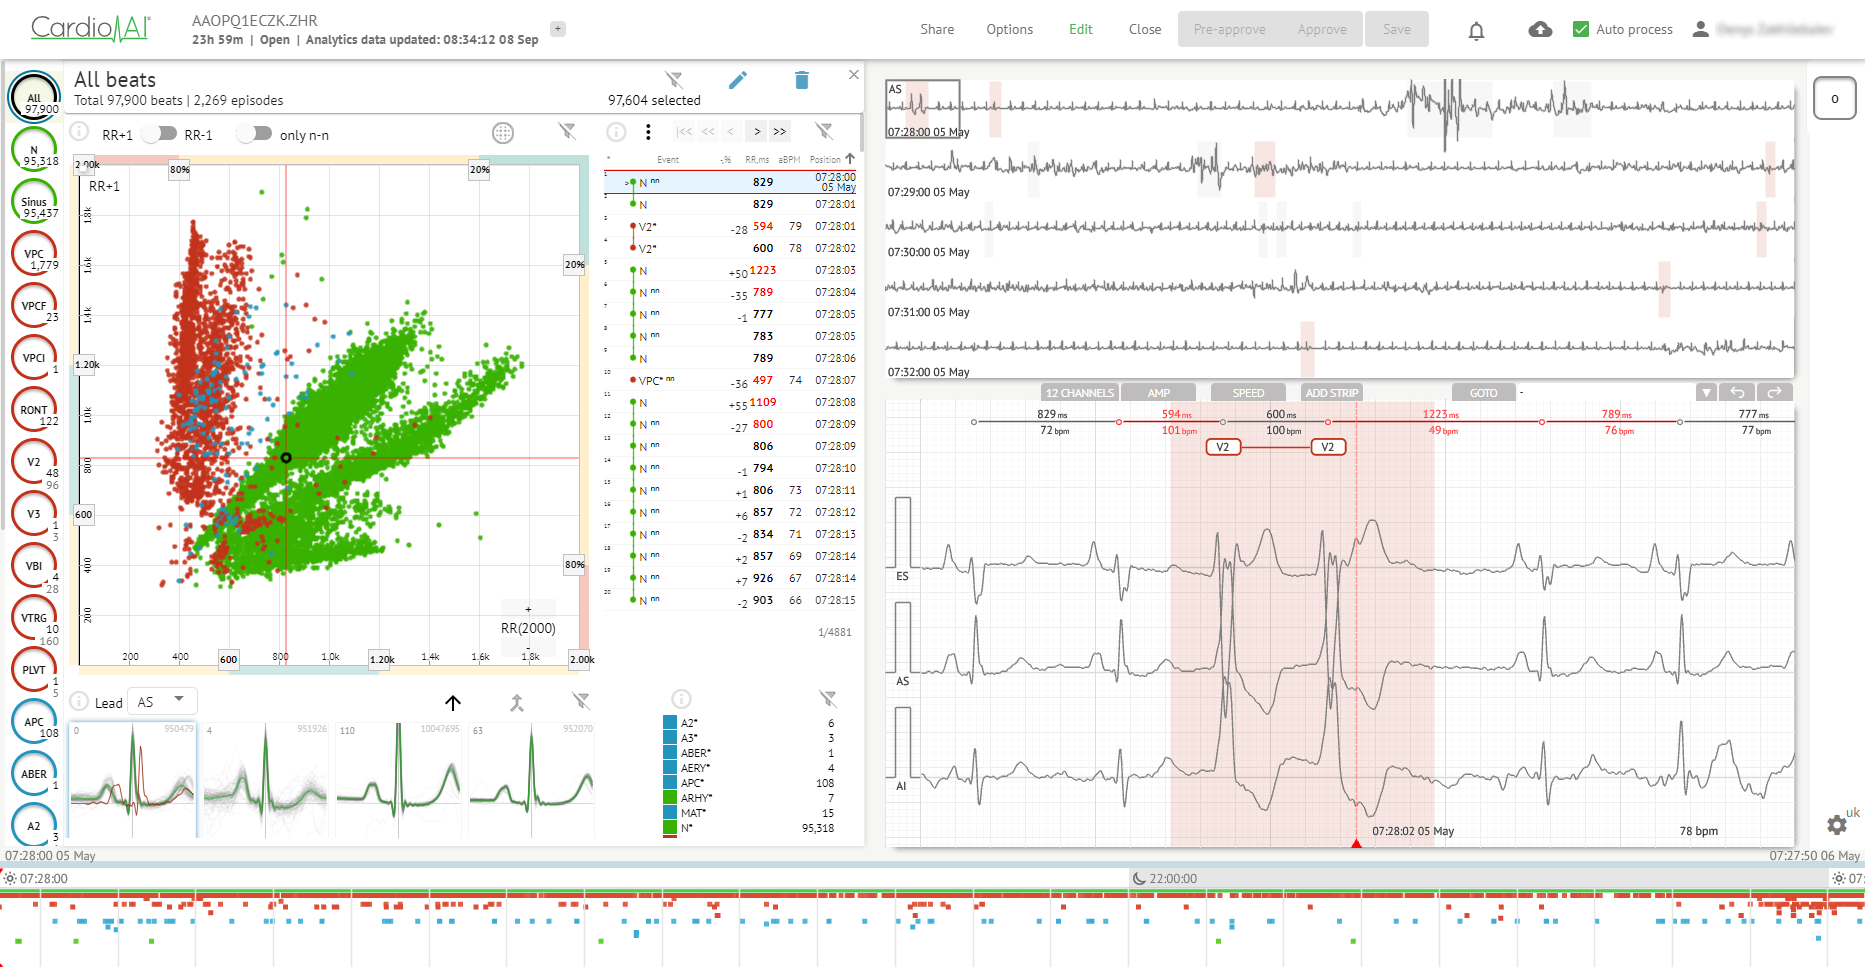1865x967 pixels.
Task: Click the ADD STRIP button
Action: pyautogui.click(x=1331, y=393)
